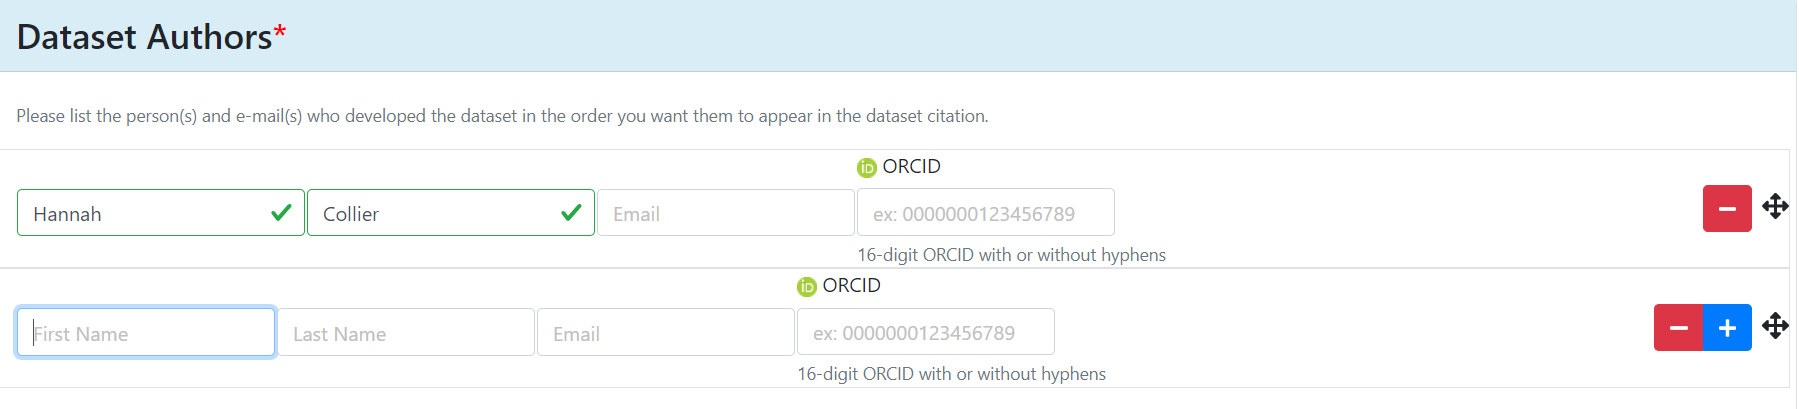Click the ORCID logo above Hannah Collier's ORCID field
The height and width of the screenshot is (409, 1799).
pos(866,168)
